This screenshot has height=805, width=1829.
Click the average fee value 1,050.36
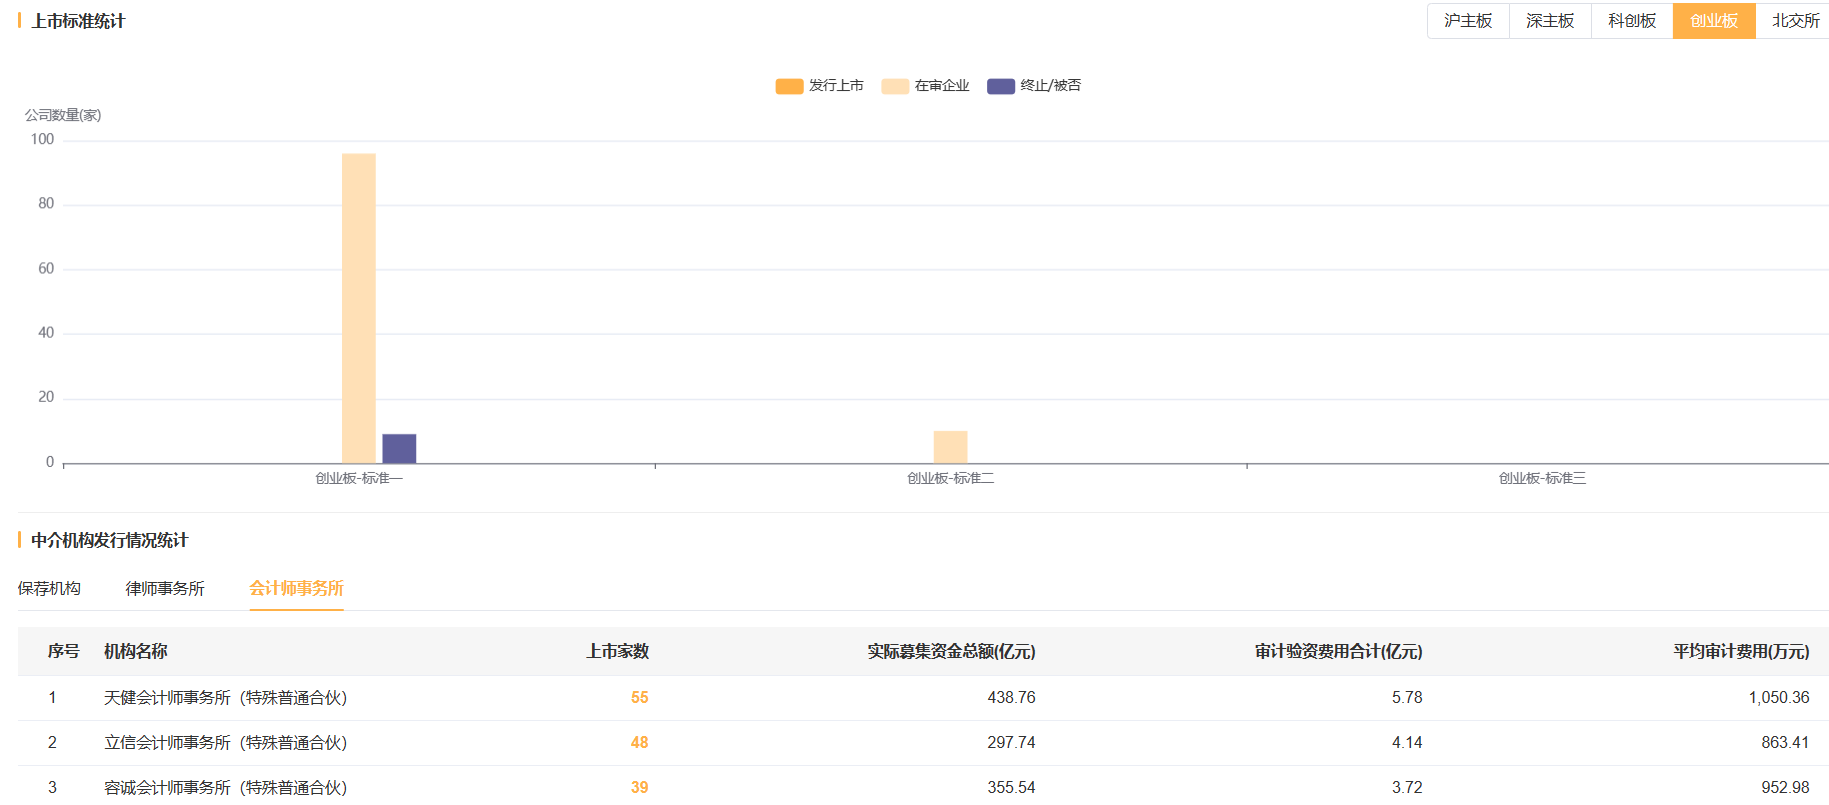point(1779,698)
